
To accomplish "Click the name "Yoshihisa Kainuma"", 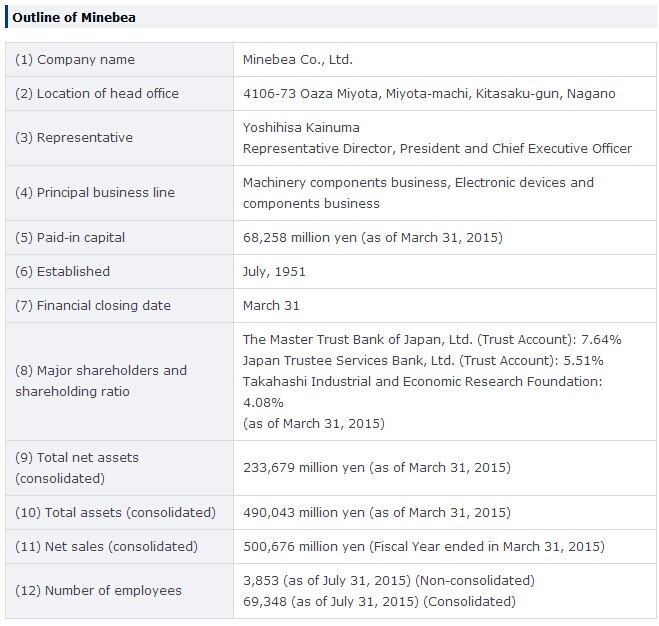I will (x=301, y=128).
